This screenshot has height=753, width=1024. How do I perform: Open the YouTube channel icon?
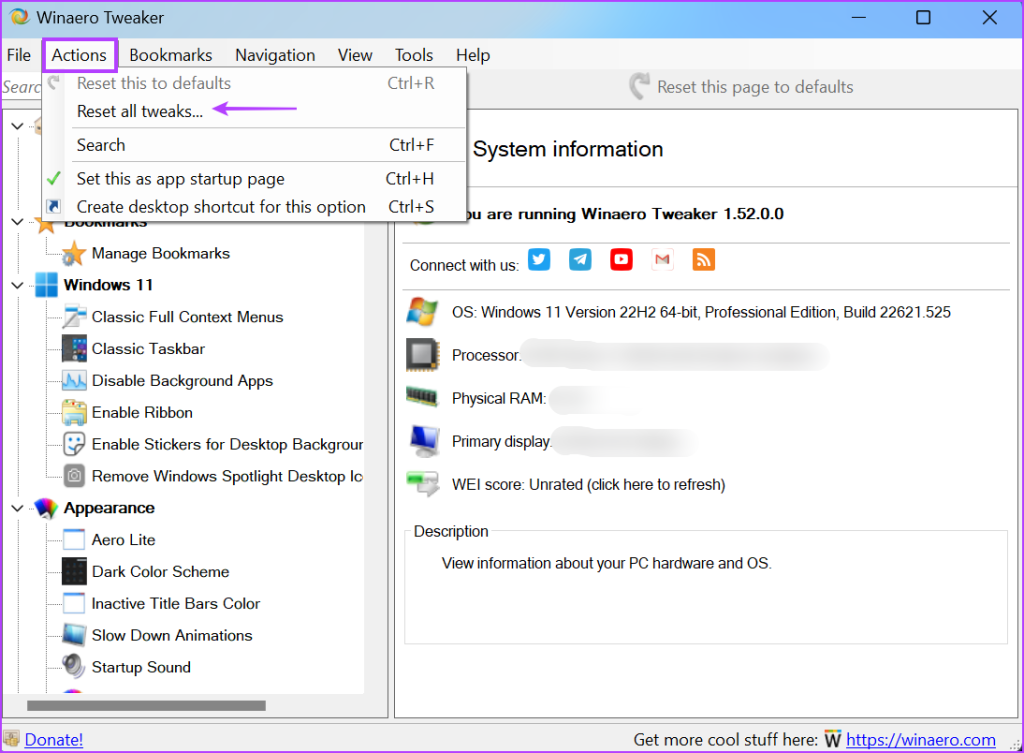[x=621, y=259]
